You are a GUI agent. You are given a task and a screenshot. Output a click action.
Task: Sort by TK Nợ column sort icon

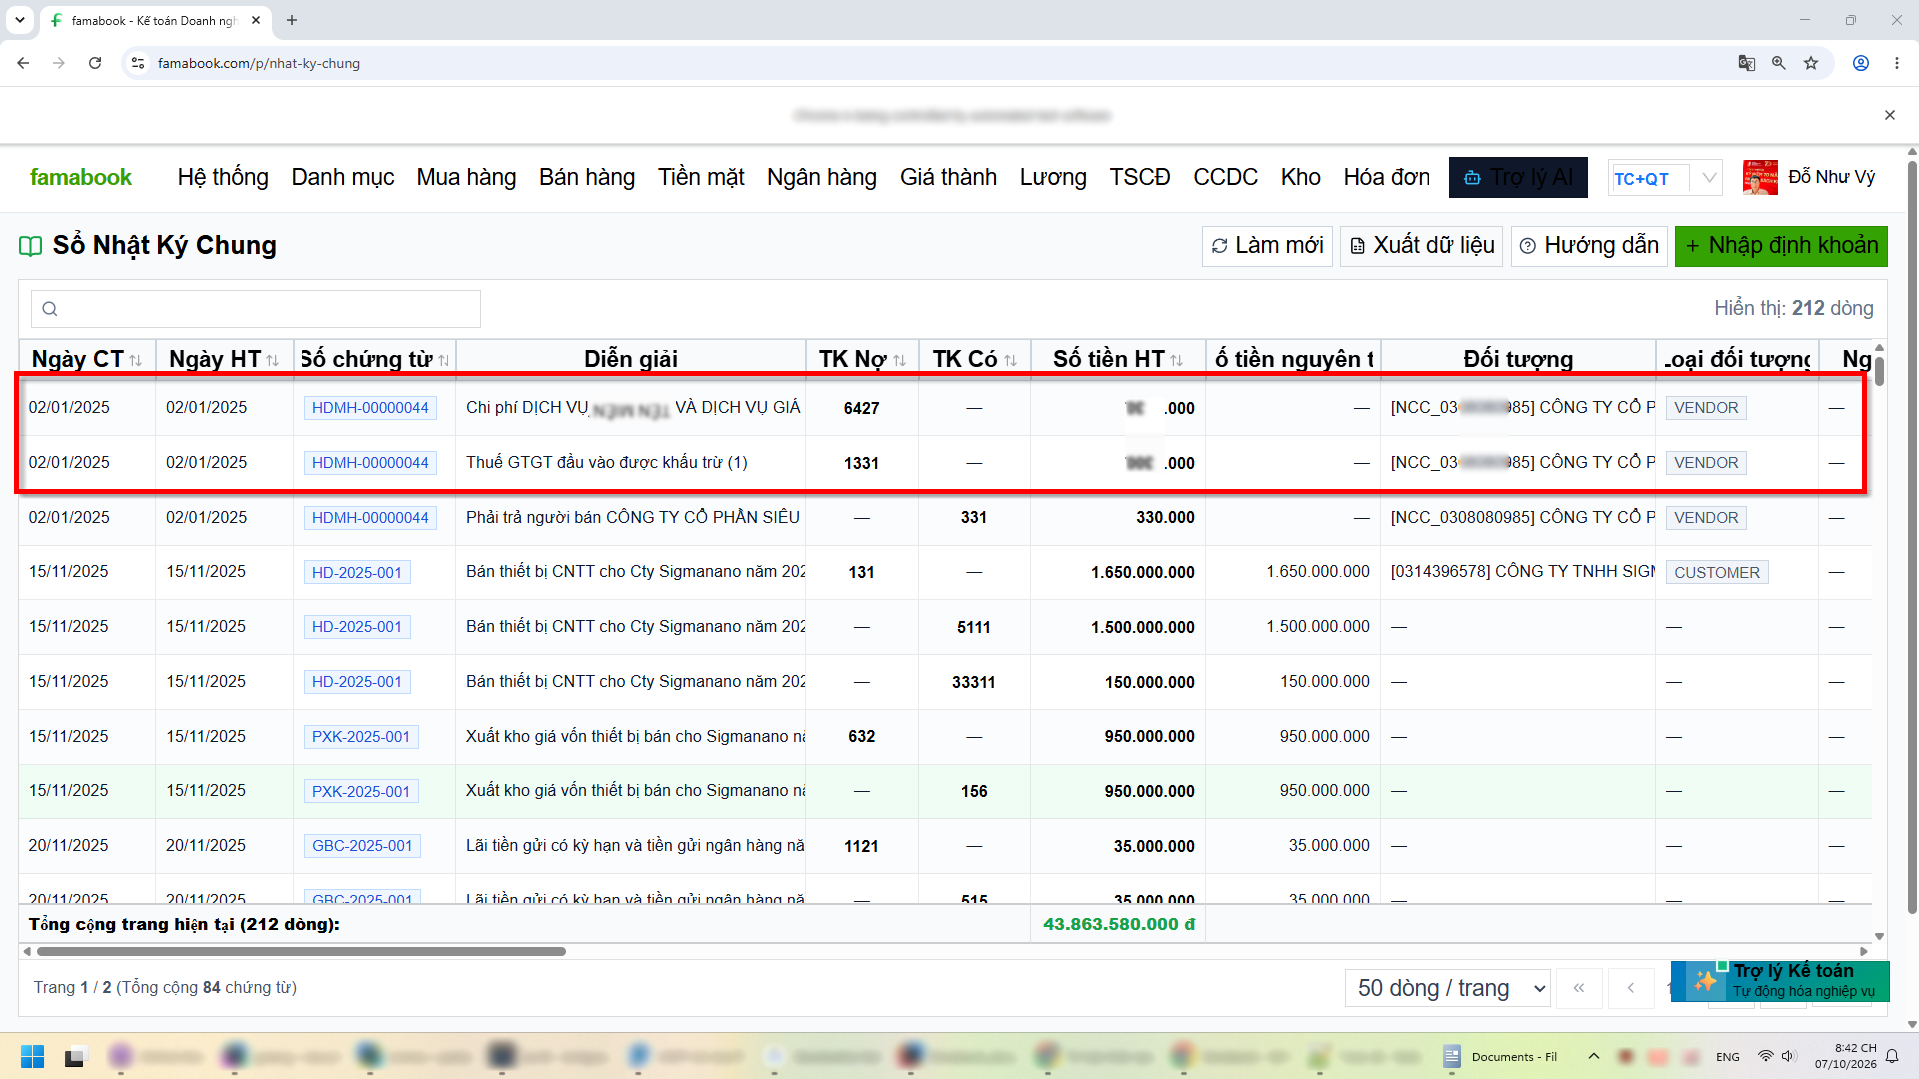pos(899,360)
